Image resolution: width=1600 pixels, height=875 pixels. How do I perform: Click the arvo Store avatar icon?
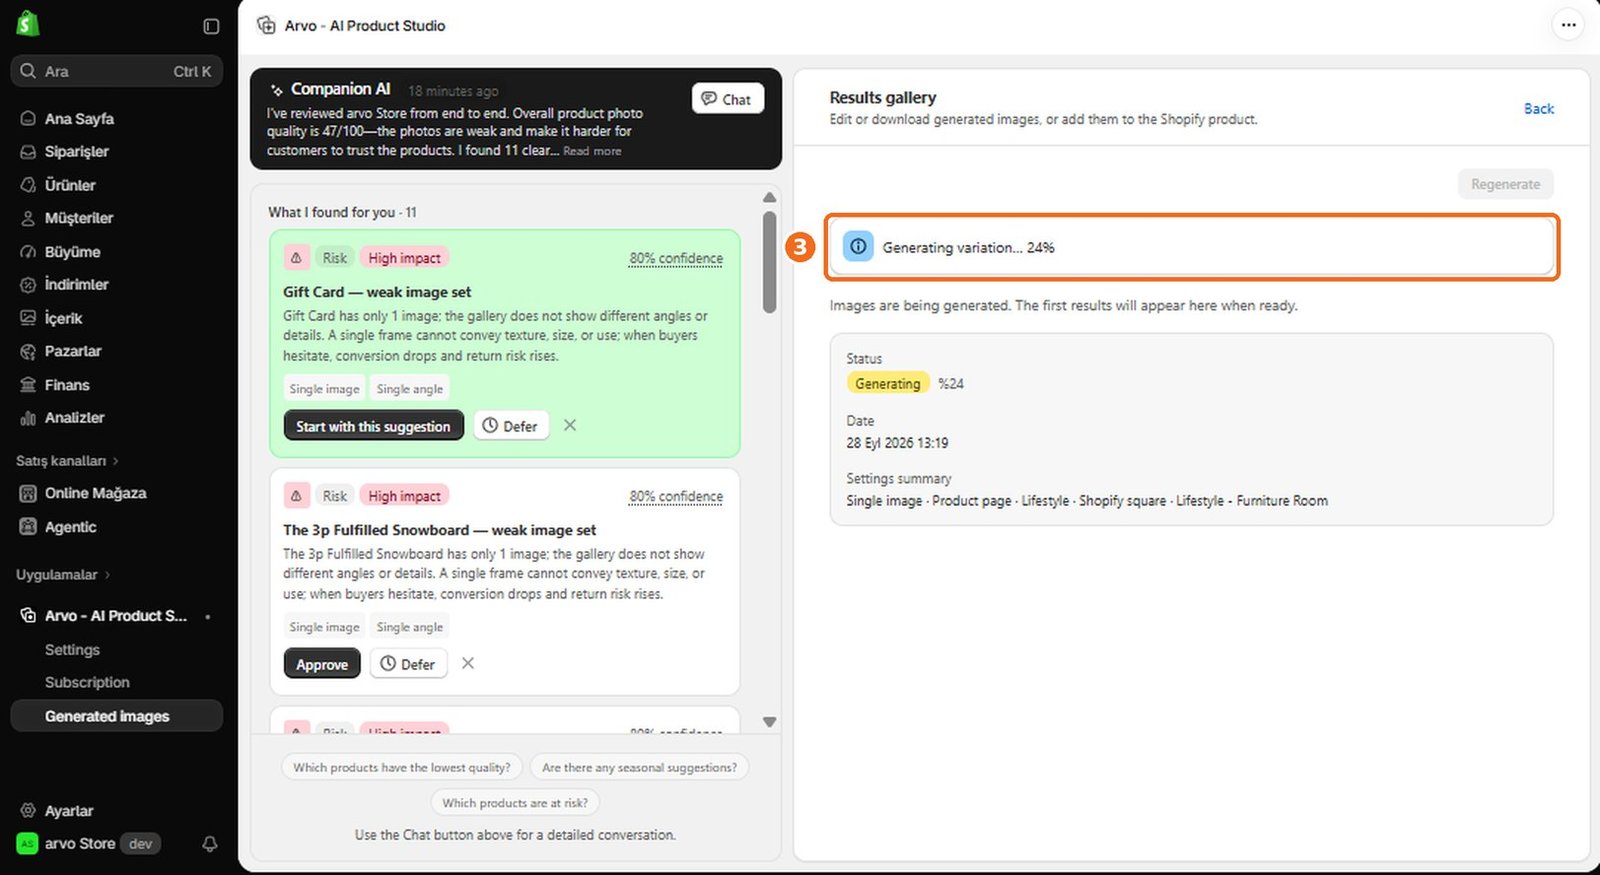28,844
